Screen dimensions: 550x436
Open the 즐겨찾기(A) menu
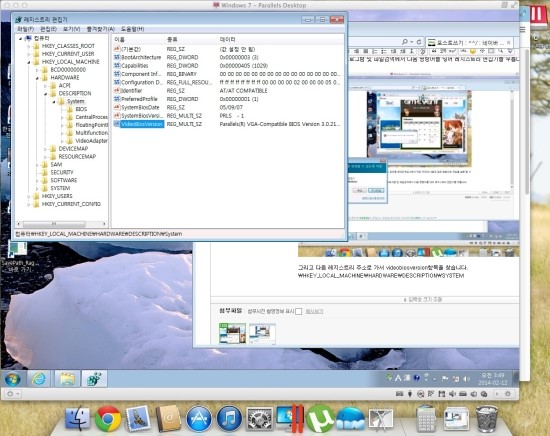(101, 29)
